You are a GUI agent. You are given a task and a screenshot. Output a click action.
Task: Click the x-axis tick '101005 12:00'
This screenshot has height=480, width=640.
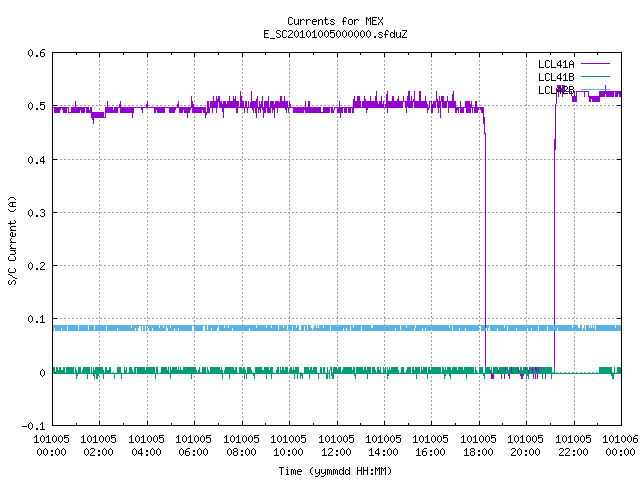click(x=336, y=446)
